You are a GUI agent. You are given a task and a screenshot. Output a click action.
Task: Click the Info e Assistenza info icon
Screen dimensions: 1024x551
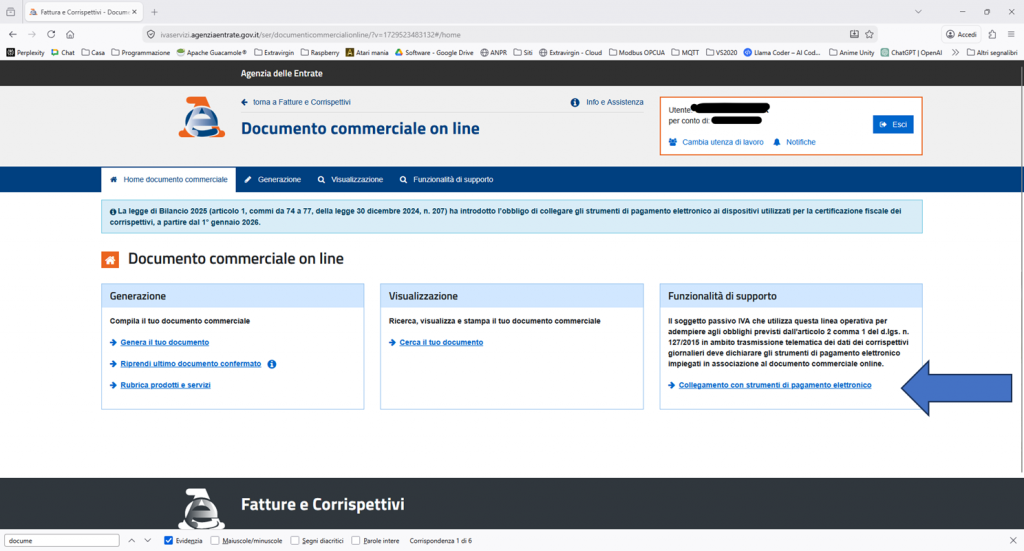pyautogui.click(x=575, y=102)
